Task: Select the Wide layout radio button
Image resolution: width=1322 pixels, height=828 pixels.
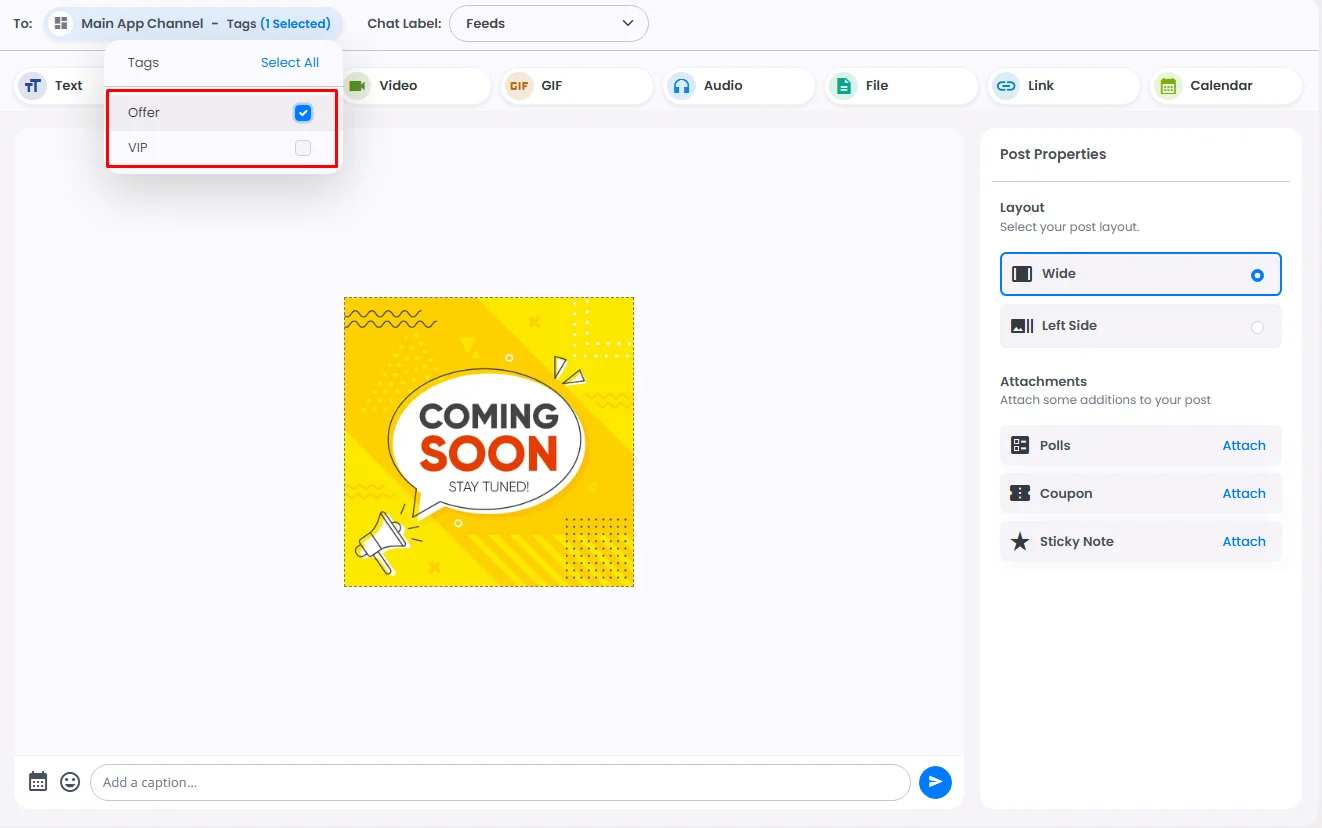Action: (x=1257, y=275)
